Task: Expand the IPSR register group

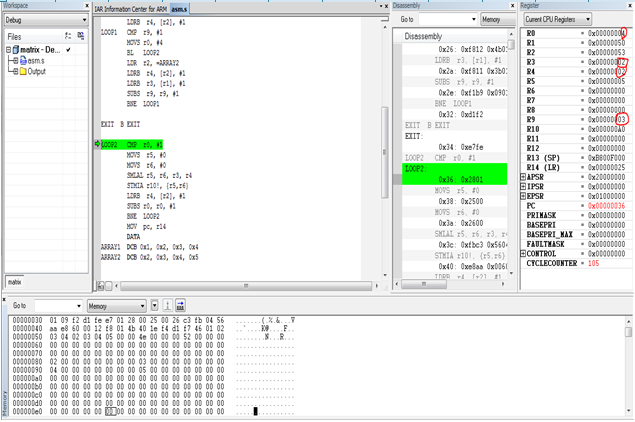Action: [x=523, y=187]
